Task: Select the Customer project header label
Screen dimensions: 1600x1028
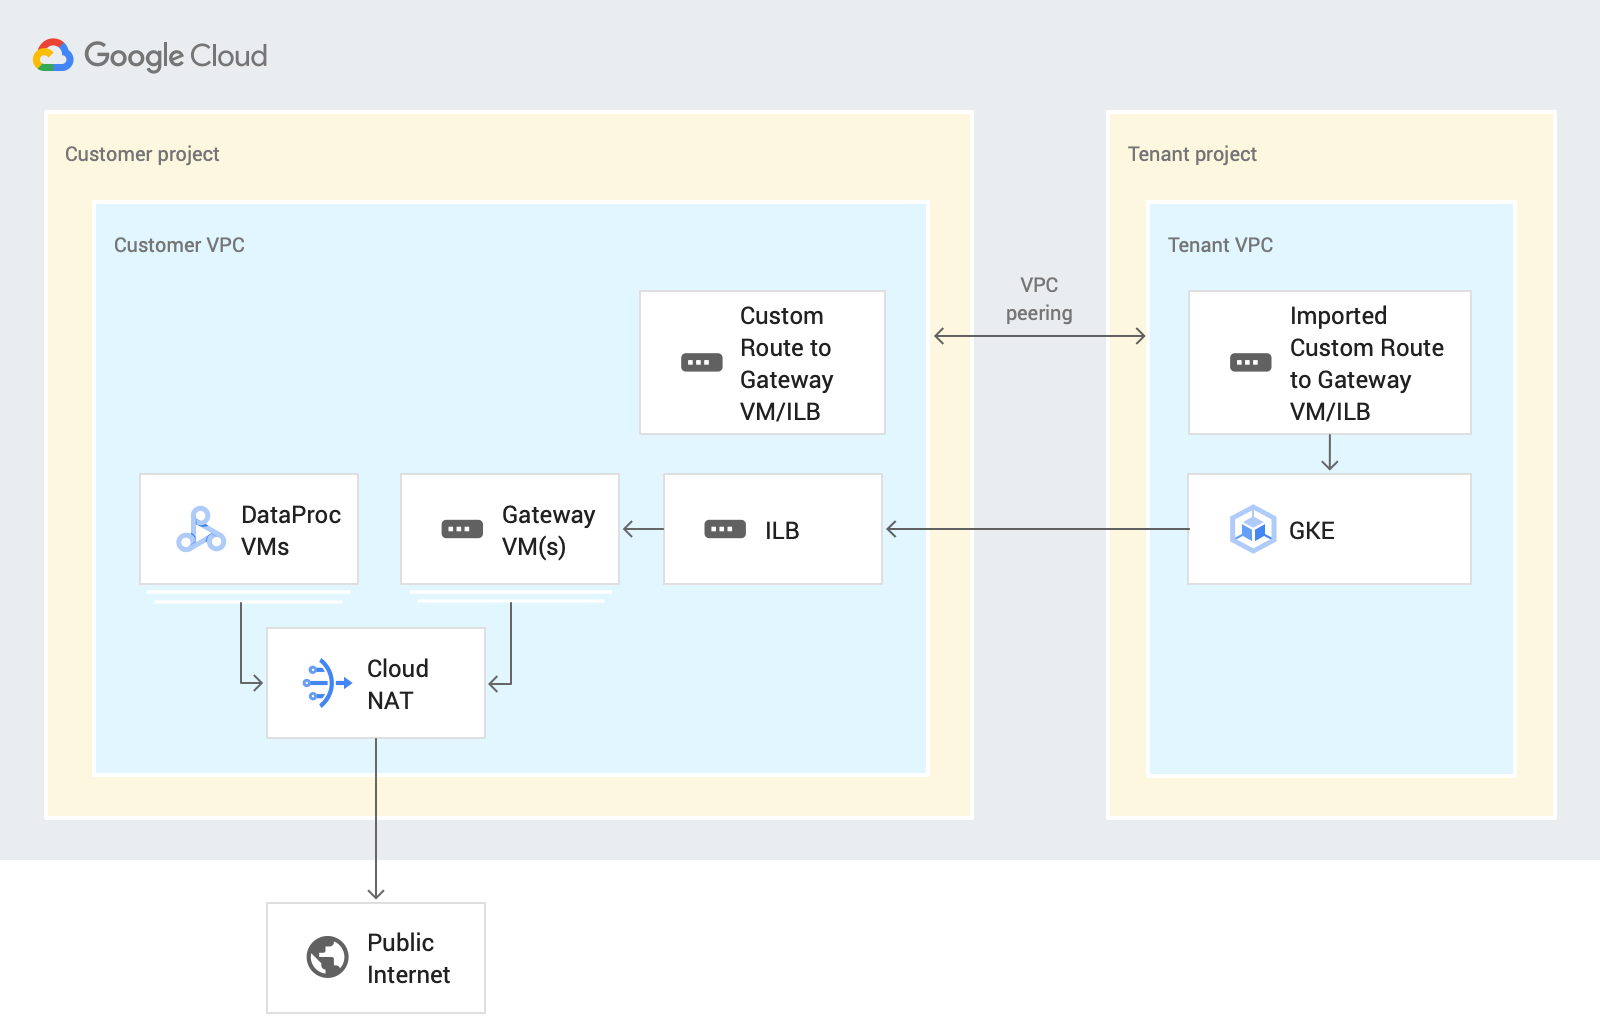Action: tap(141, 153)
